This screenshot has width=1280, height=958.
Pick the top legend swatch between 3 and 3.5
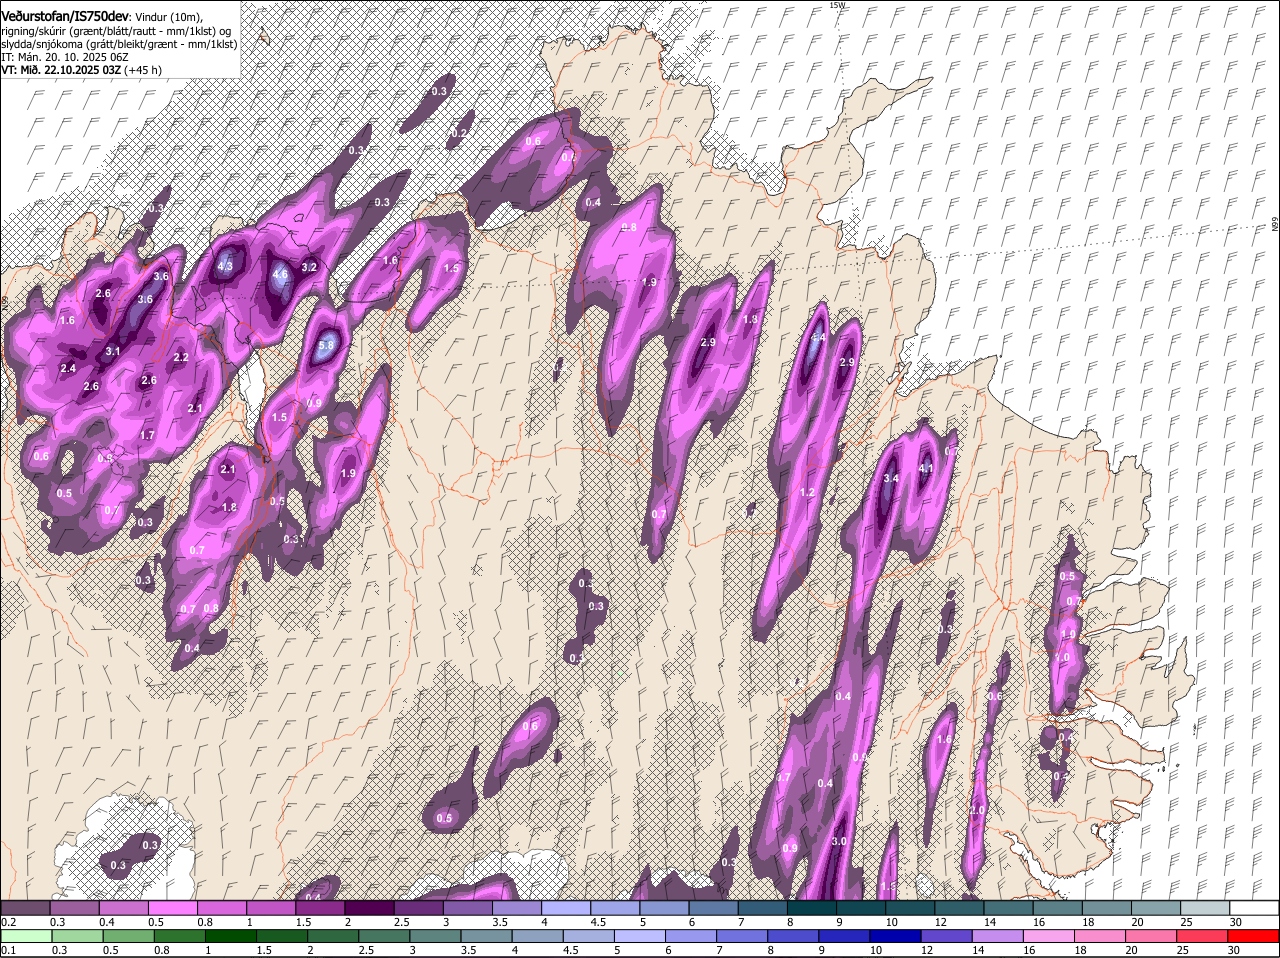click(468, 908)
